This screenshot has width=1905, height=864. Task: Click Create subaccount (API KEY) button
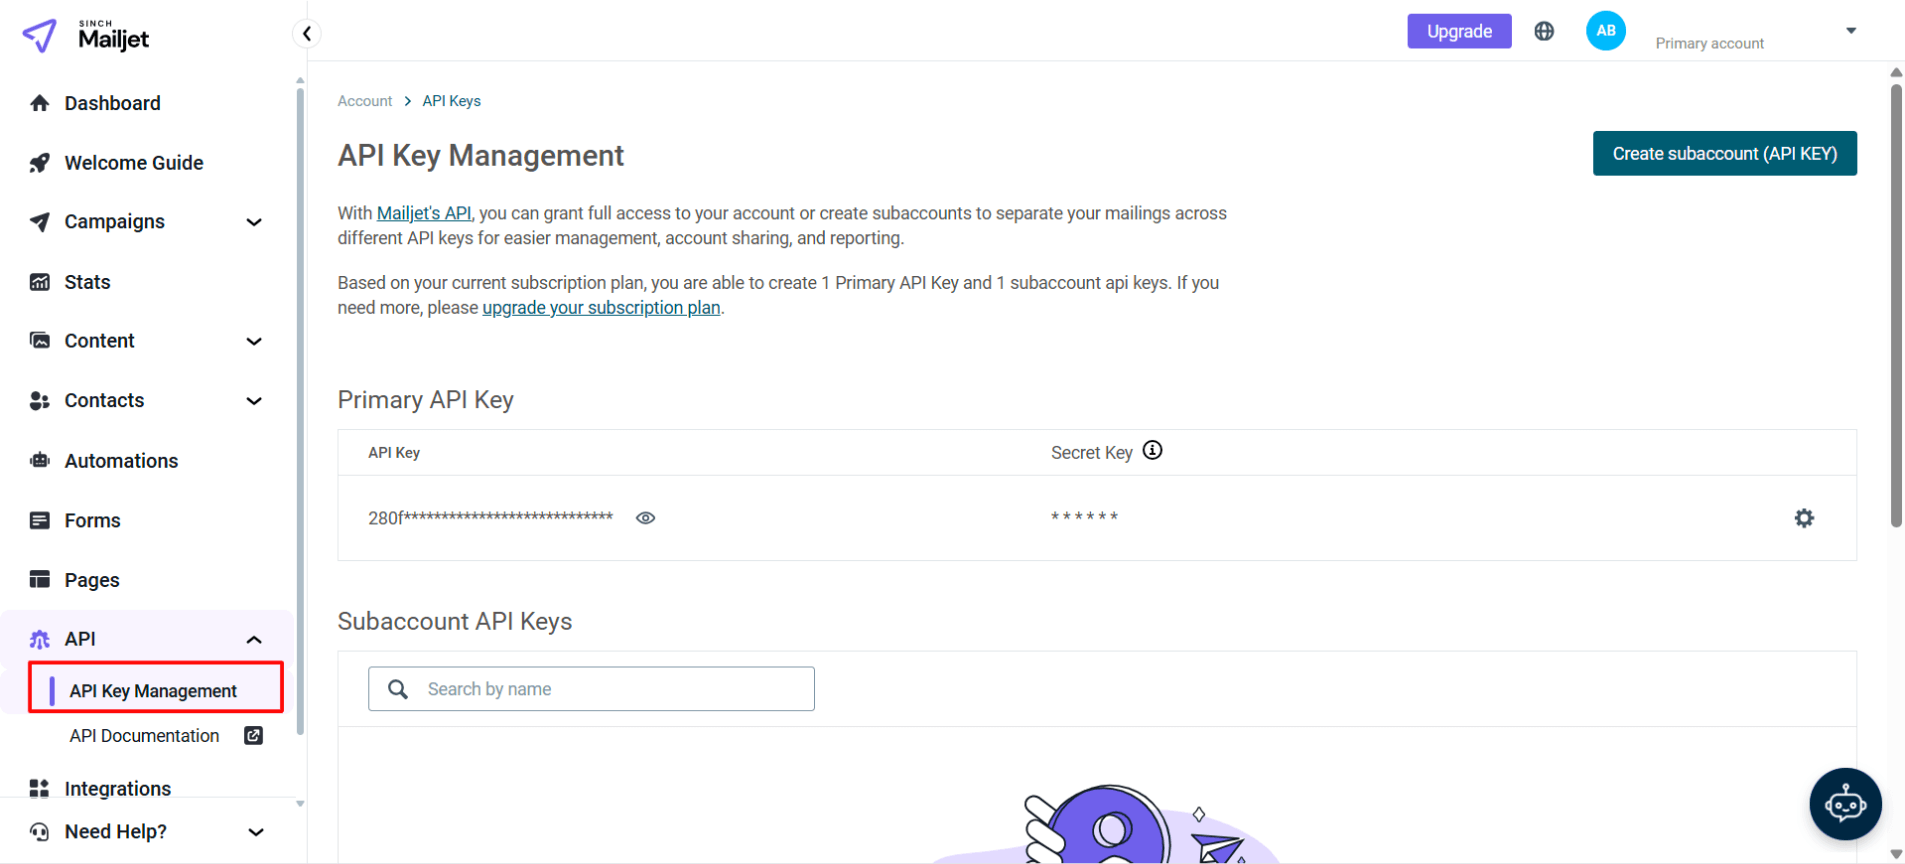point(1724,153)
